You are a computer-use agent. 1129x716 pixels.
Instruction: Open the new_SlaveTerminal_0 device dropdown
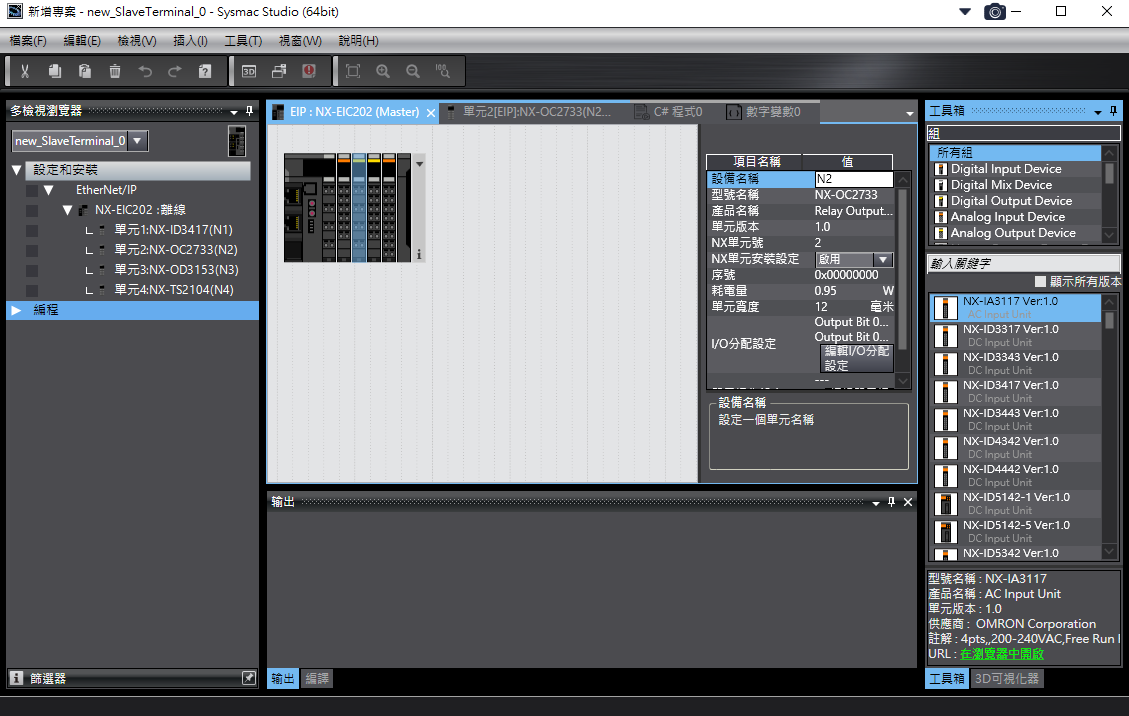(x=138, y=140)
